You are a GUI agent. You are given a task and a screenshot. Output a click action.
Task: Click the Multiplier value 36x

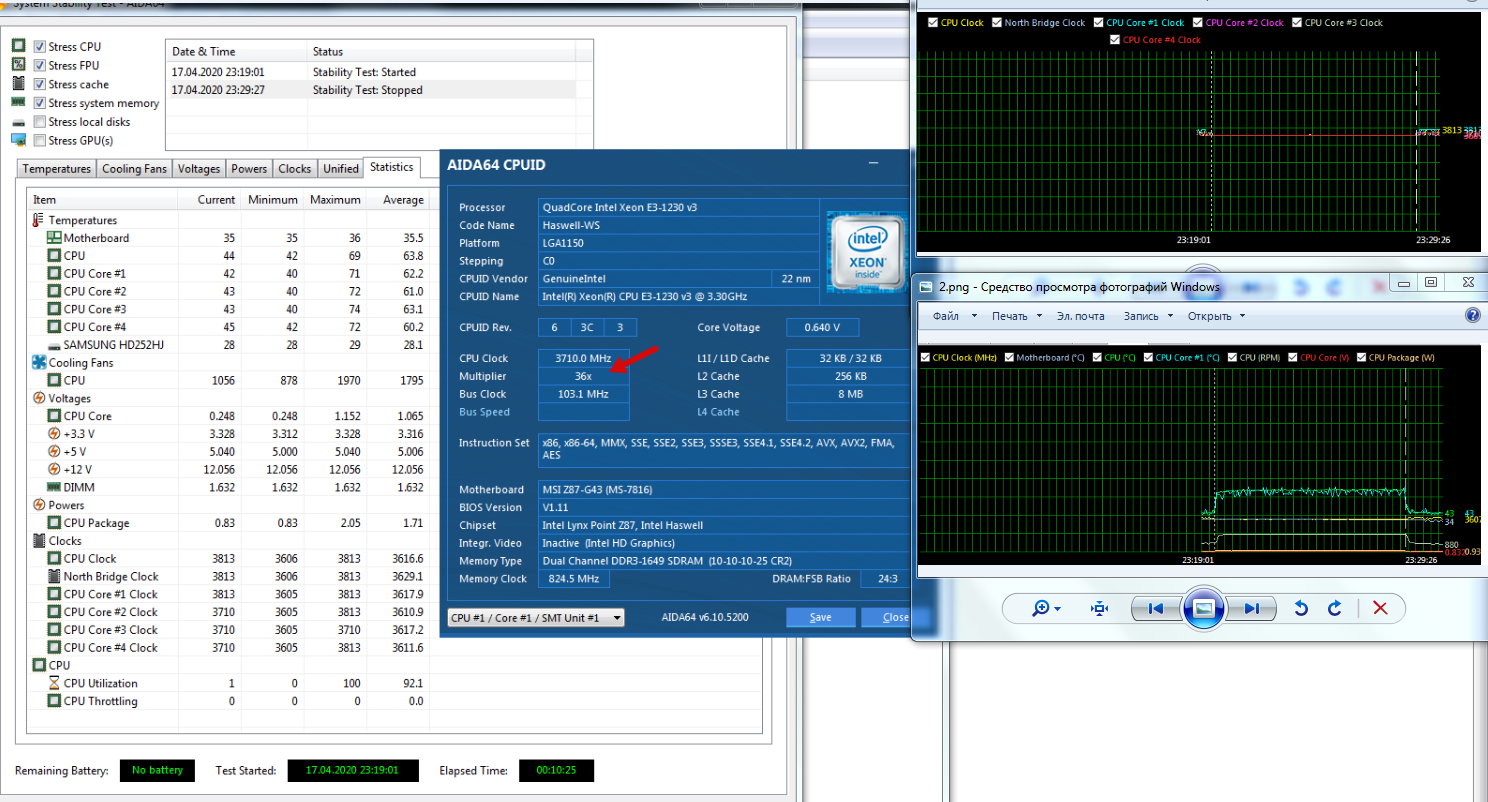[584, 376]
